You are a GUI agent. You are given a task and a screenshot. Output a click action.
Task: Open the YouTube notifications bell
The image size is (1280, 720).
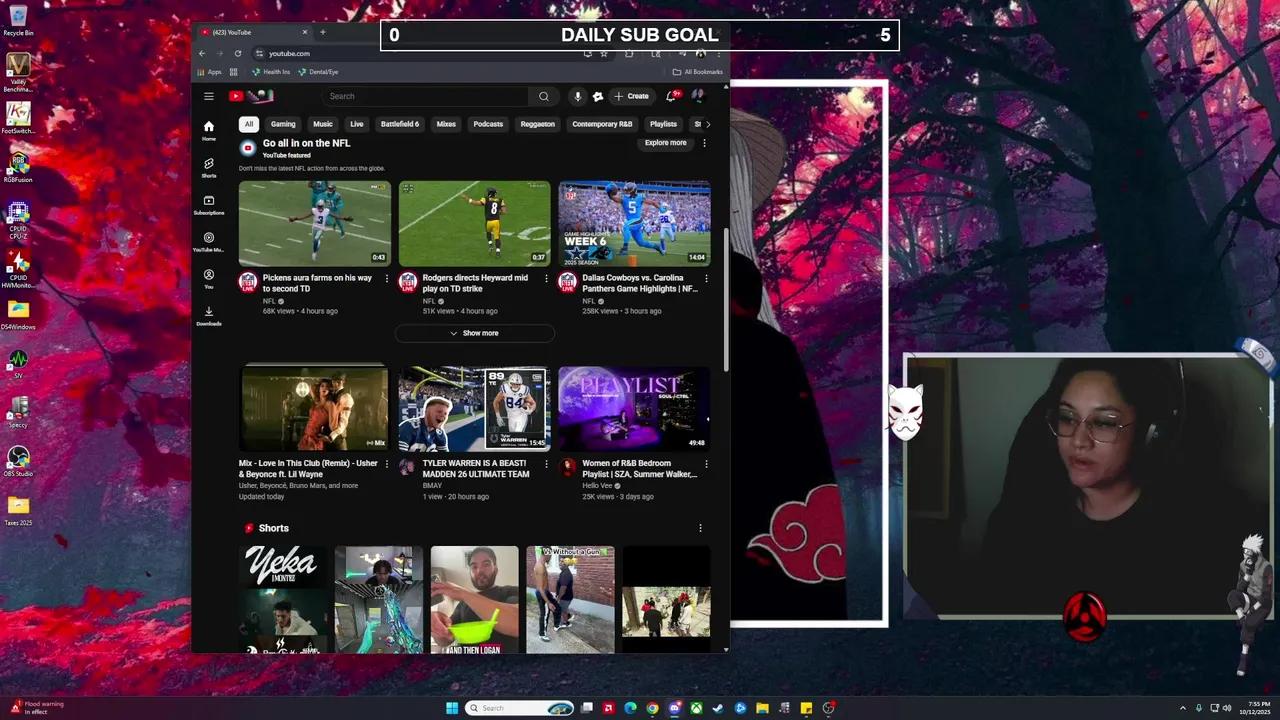click(672, 96)
